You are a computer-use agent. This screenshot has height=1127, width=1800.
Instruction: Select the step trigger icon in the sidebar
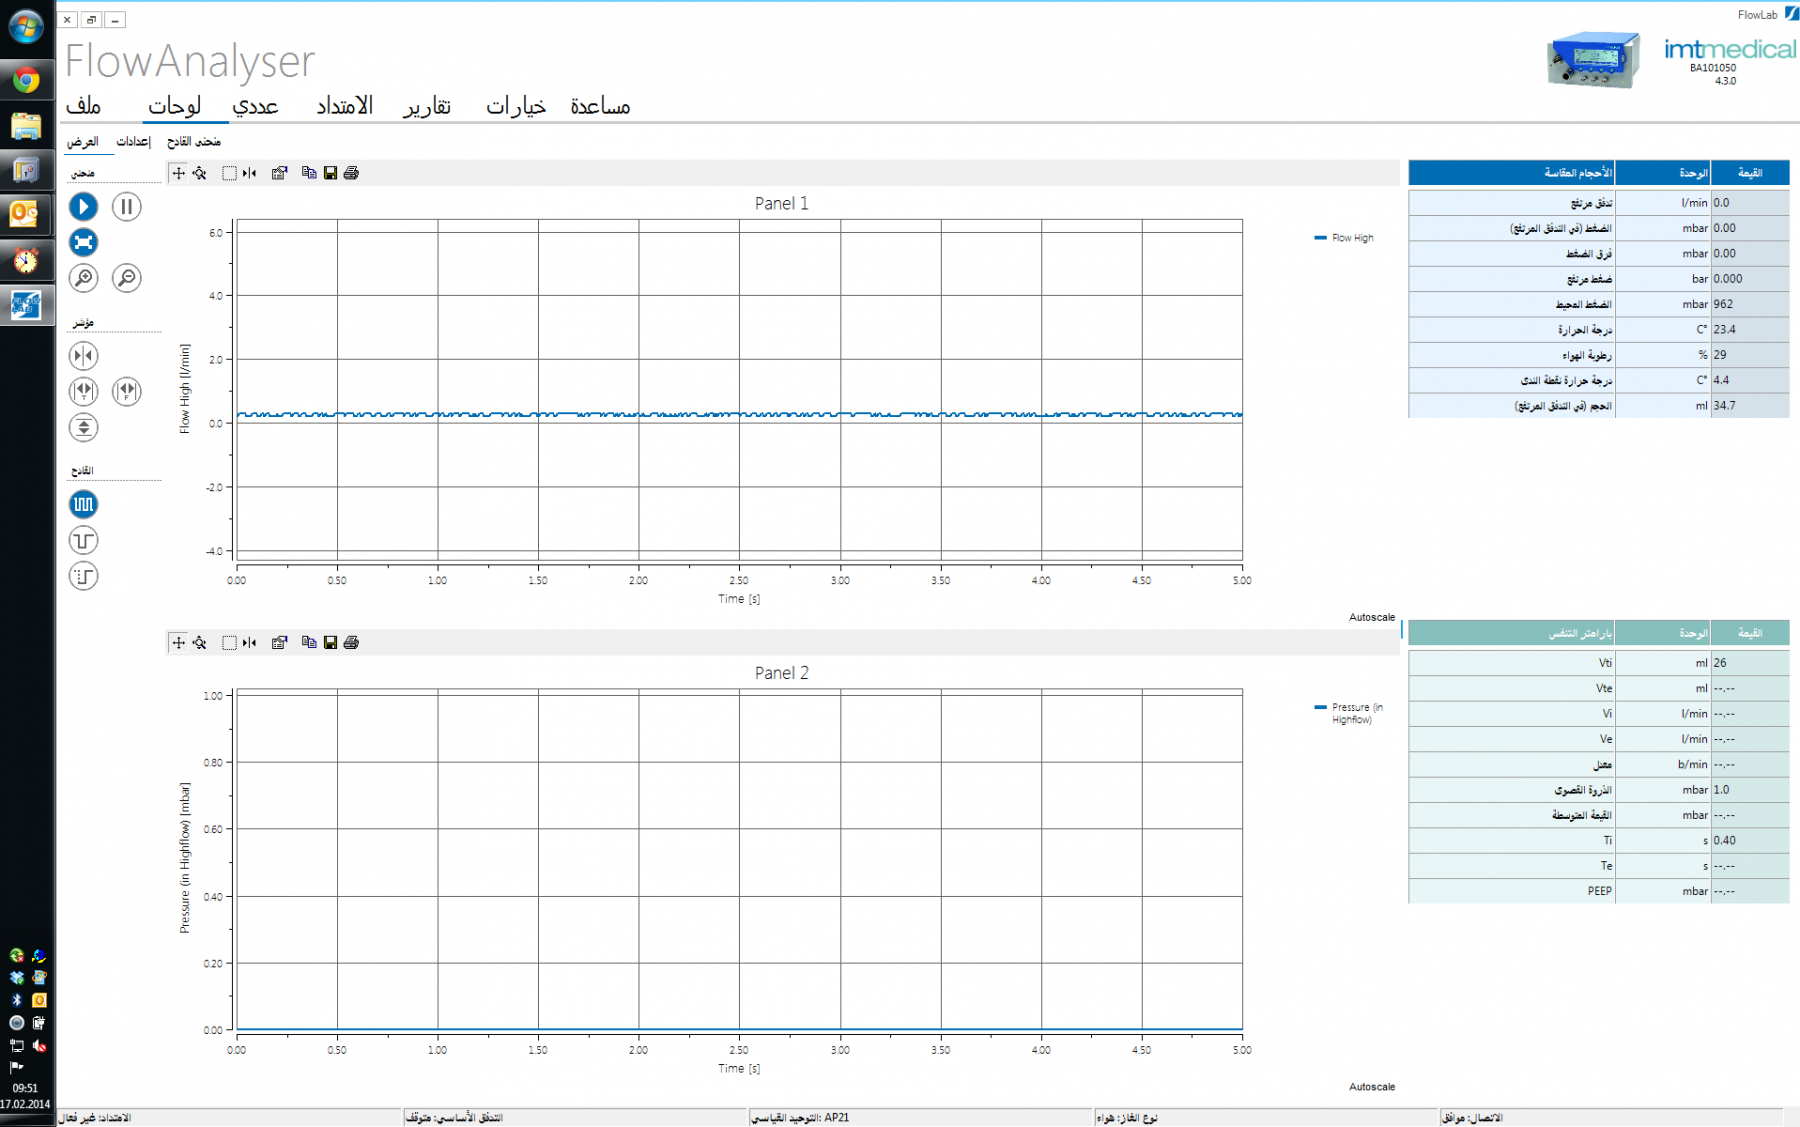coord(83,540)
